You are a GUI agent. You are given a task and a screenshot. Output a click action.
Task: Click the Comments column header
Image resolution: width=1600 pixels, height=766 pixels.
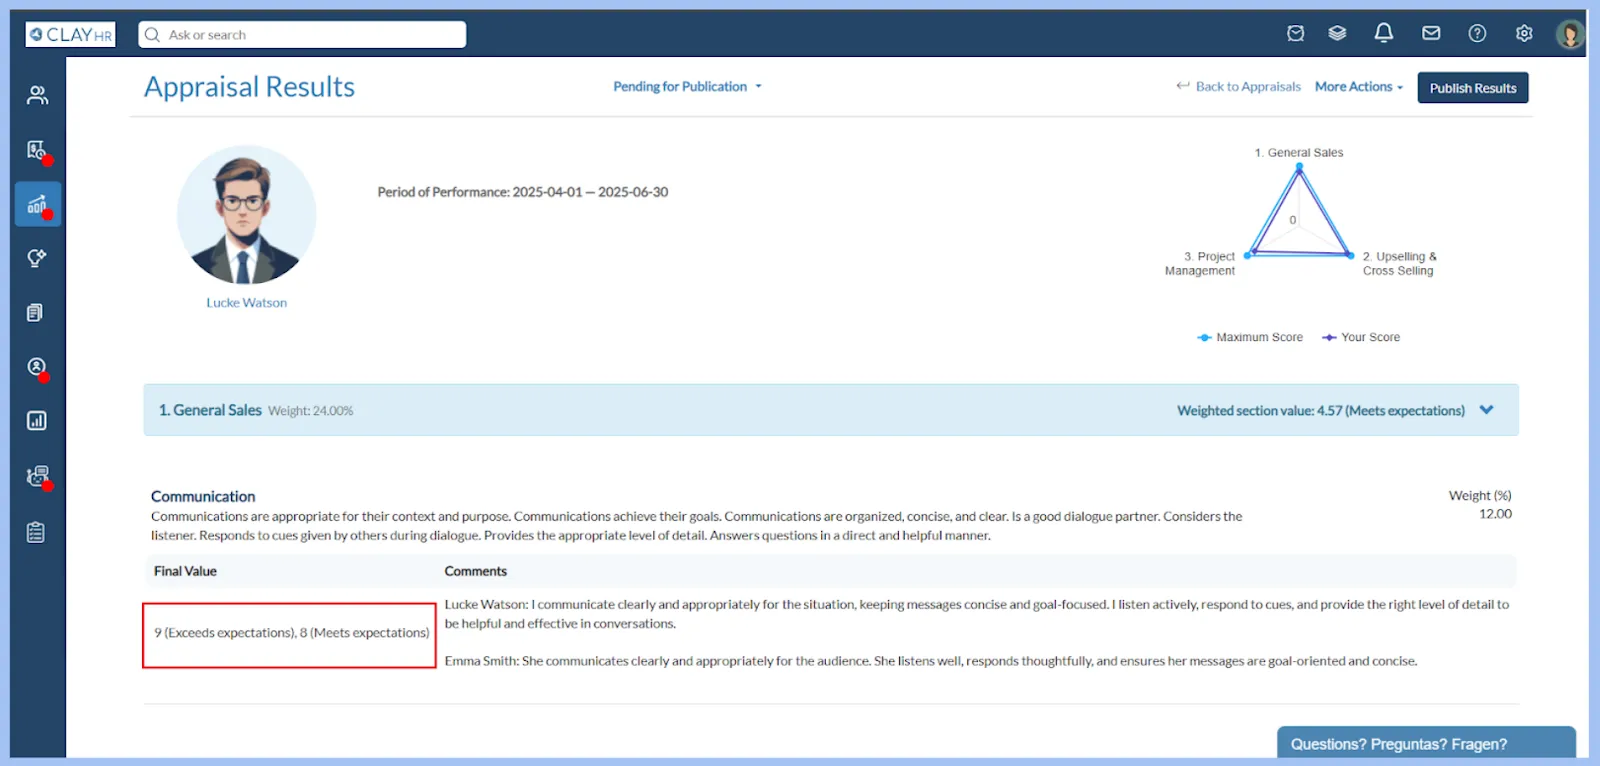point(476,571)
